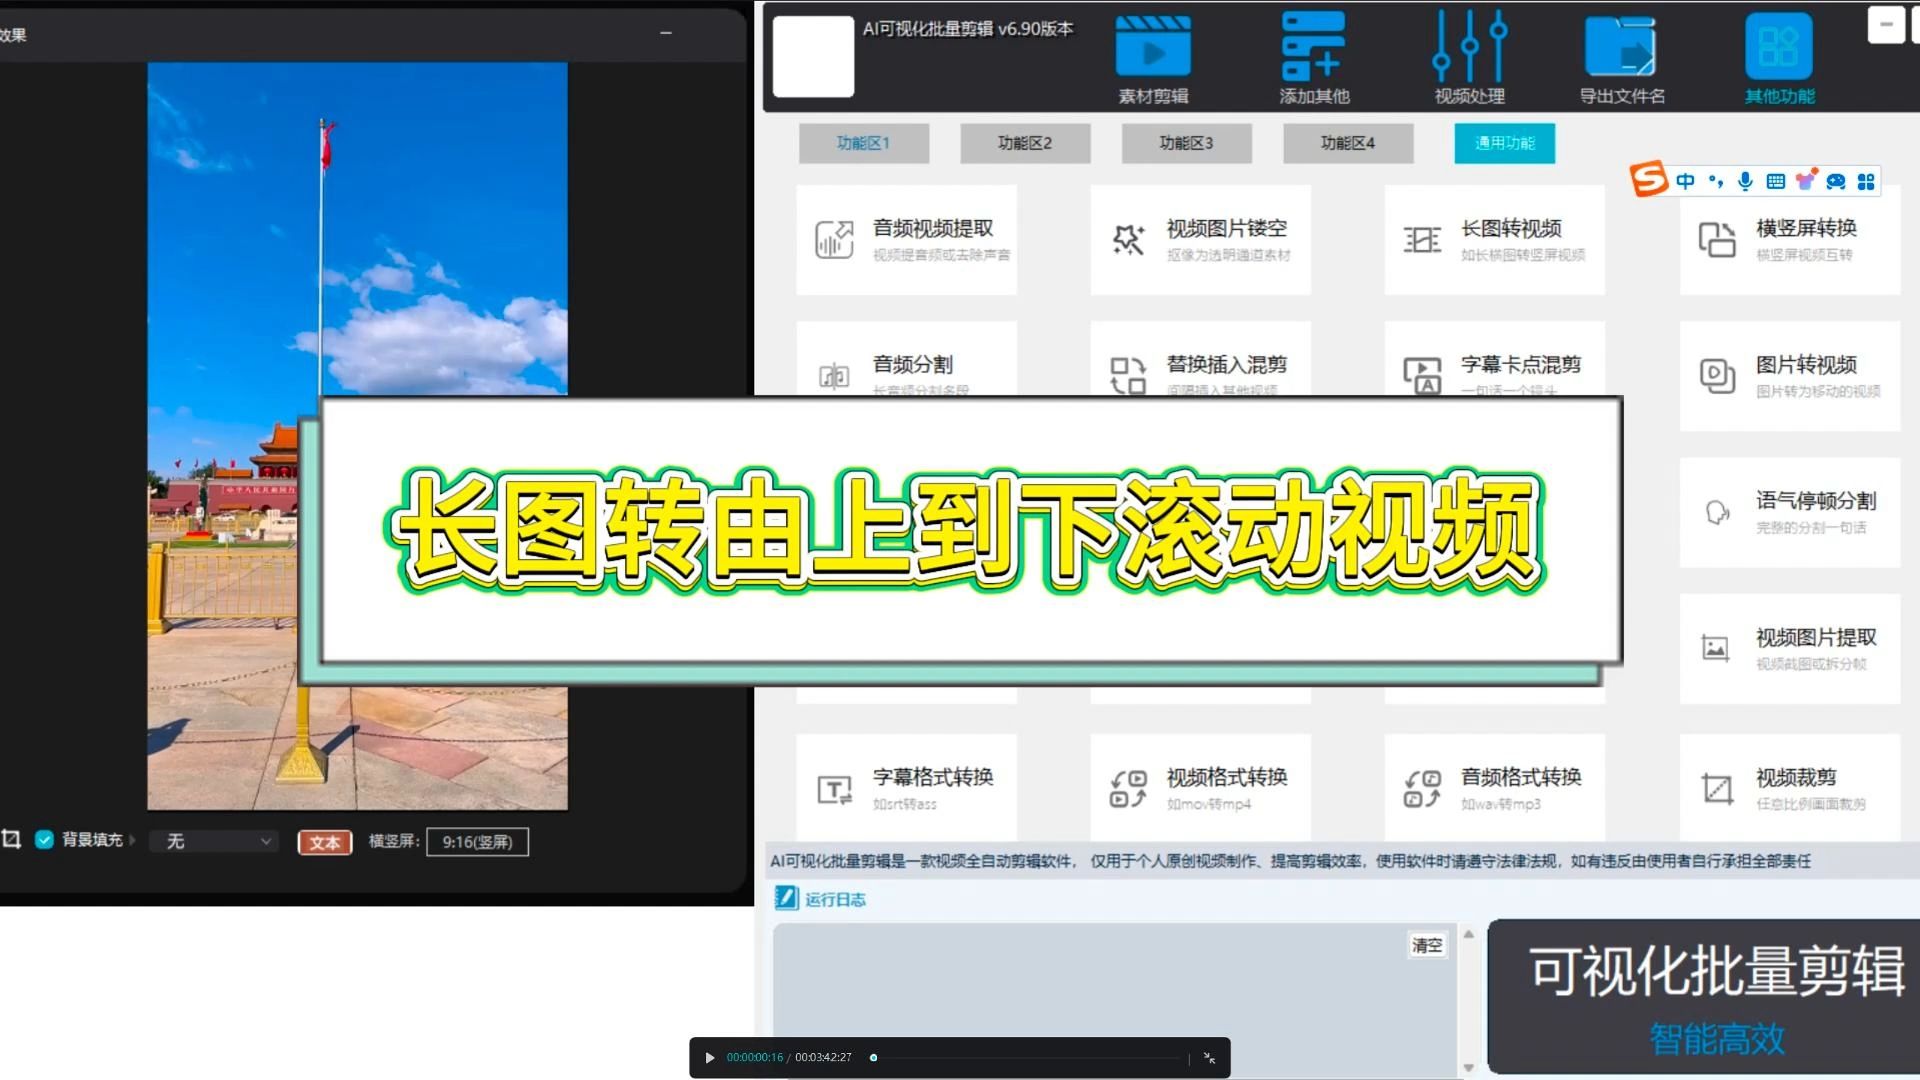Seek using the video progress slider
The width and height of the screenshot is (1920, 1080).
pos(1028,1058)
